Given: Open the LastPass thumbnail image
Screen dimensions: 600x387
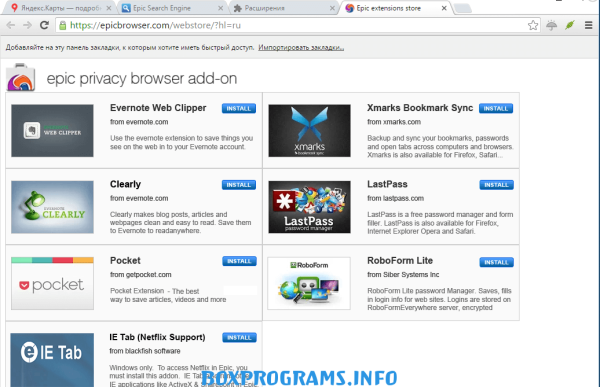Looking at the screenshot, I should tap(309, 207).
